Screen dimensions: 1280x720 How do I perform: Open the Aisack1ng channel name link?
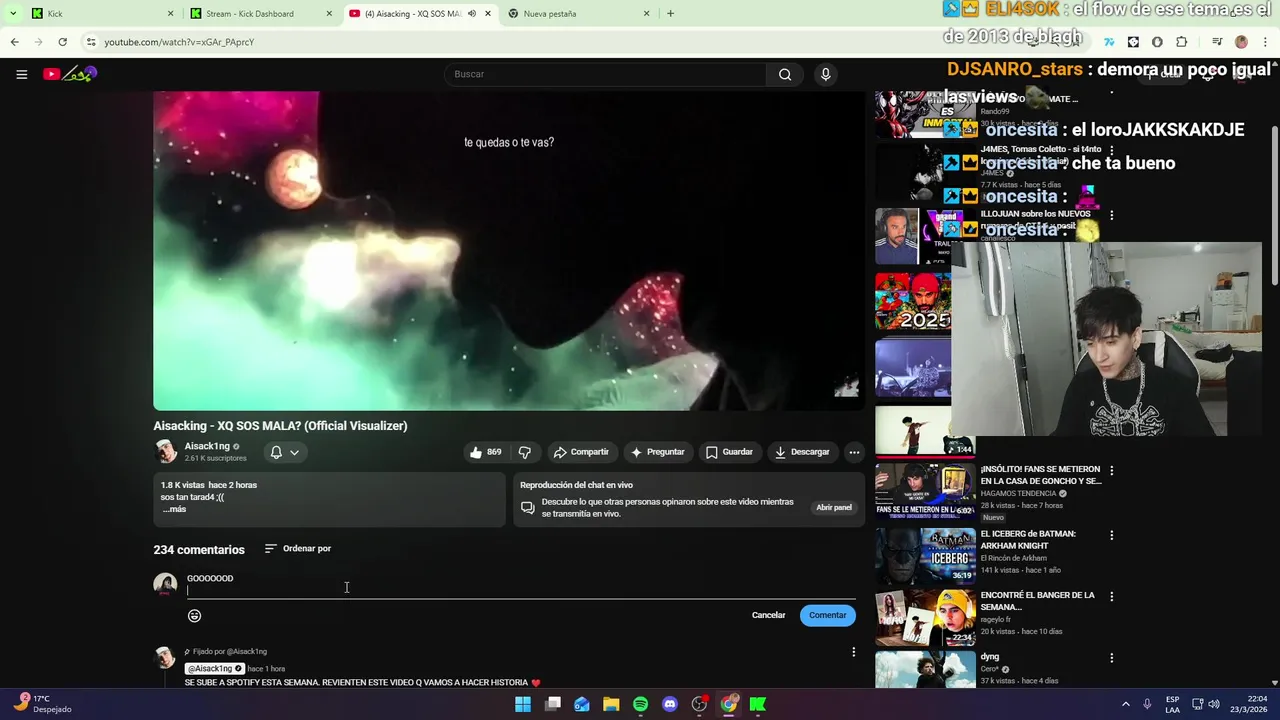[207, 446]
